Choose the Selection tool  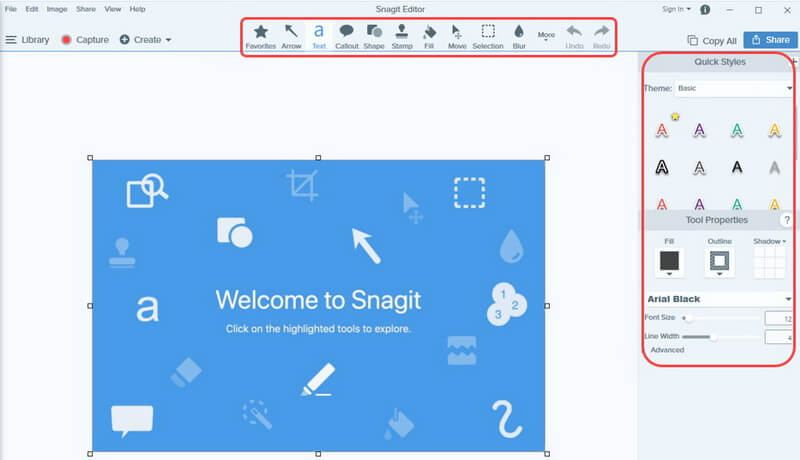click(x=488, y=37)
